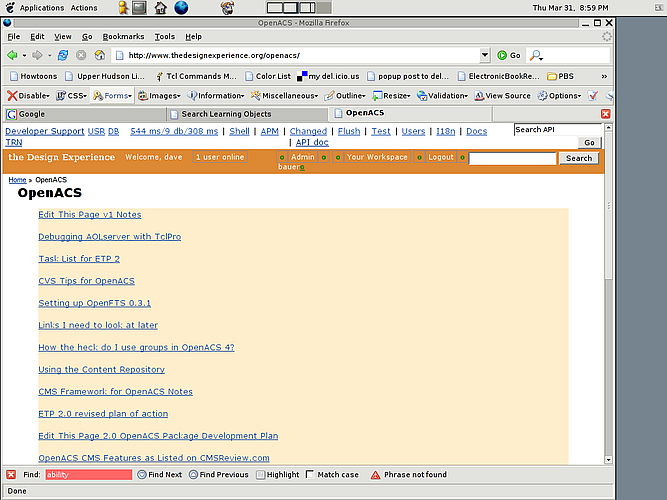Click the Home icon in navigation toolbar

click(x=99, y=55)
